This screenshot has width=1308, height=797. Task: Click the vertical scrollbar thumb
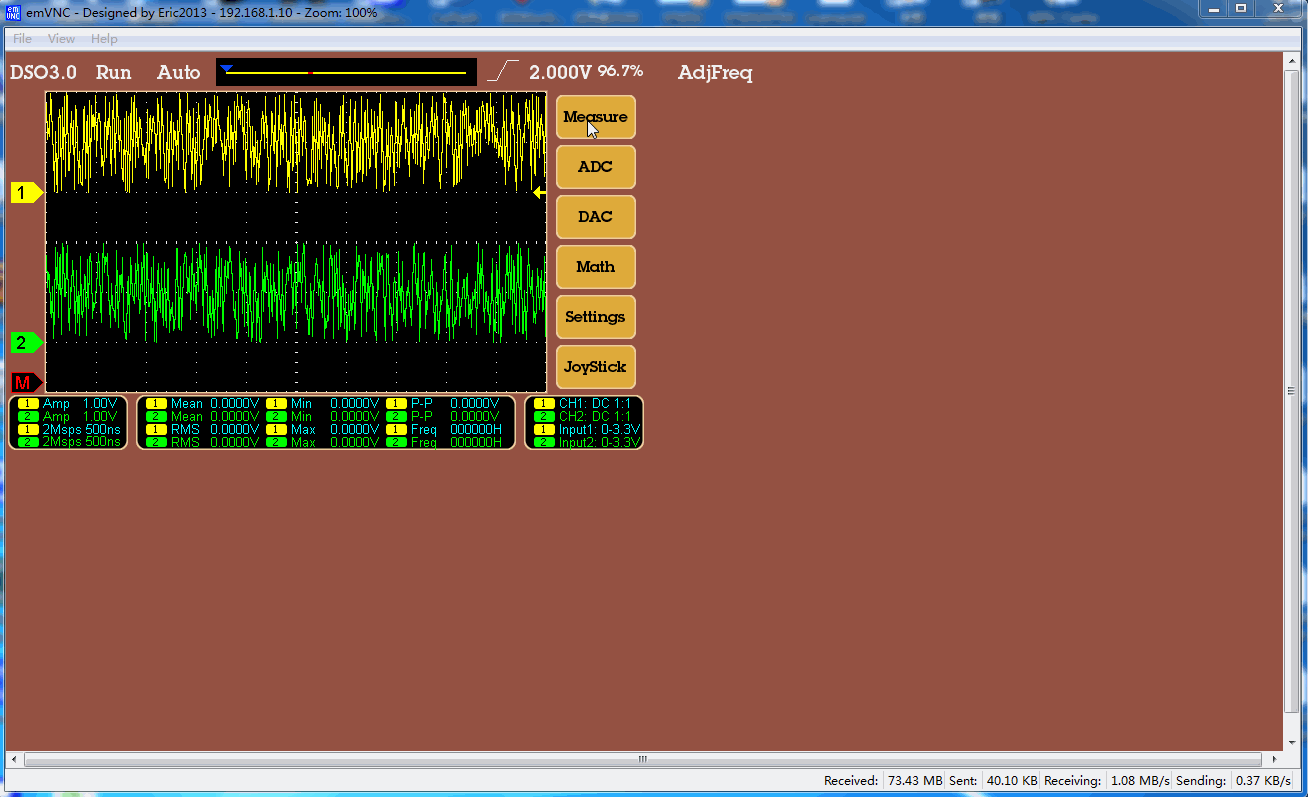pos(1291,390)
